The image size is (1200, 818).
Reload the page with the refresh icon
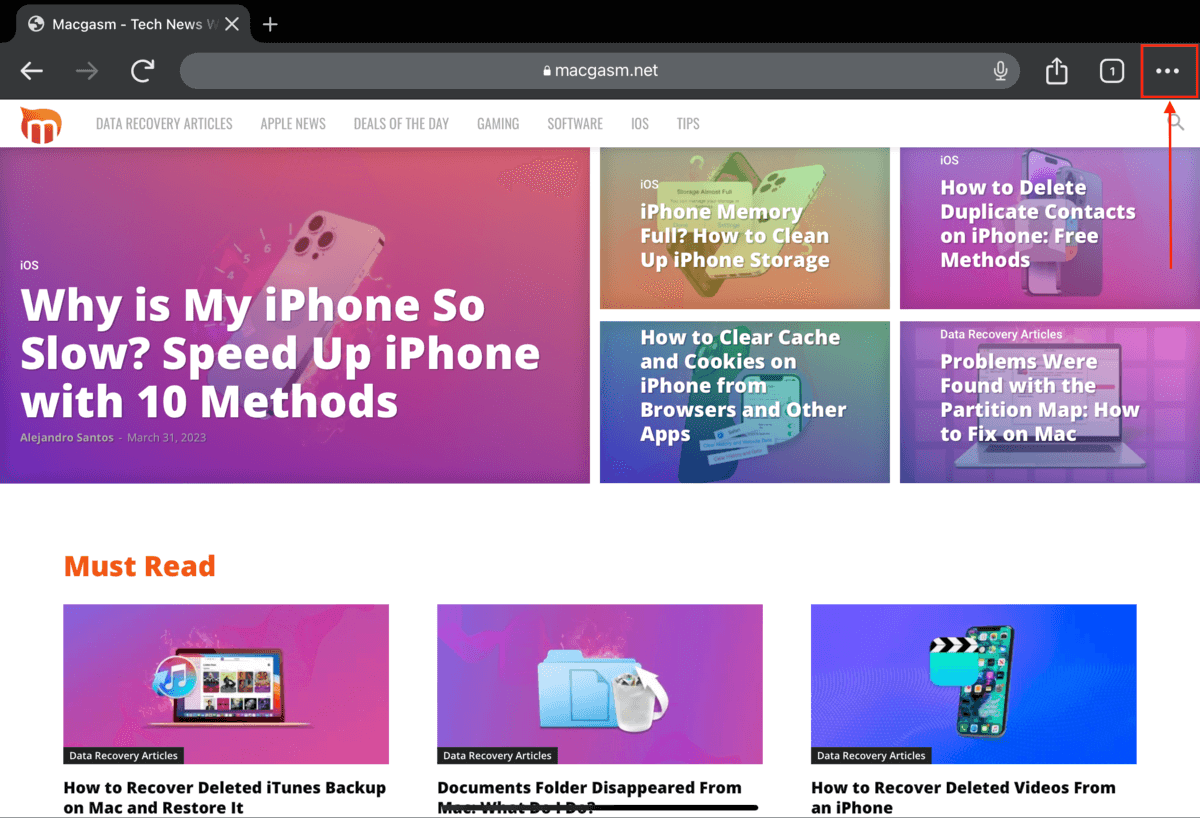tap(143, 71)
